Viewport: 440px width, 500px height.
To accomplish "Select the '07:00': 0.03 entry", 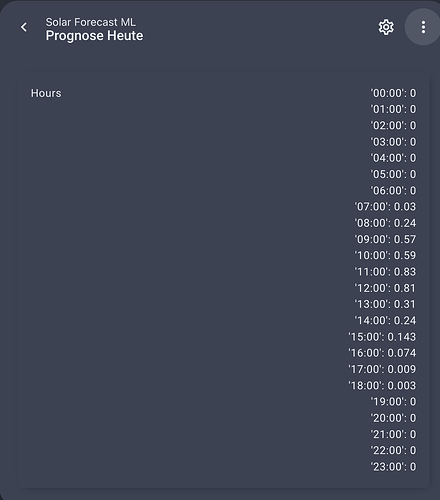I will tap(385, 207).
